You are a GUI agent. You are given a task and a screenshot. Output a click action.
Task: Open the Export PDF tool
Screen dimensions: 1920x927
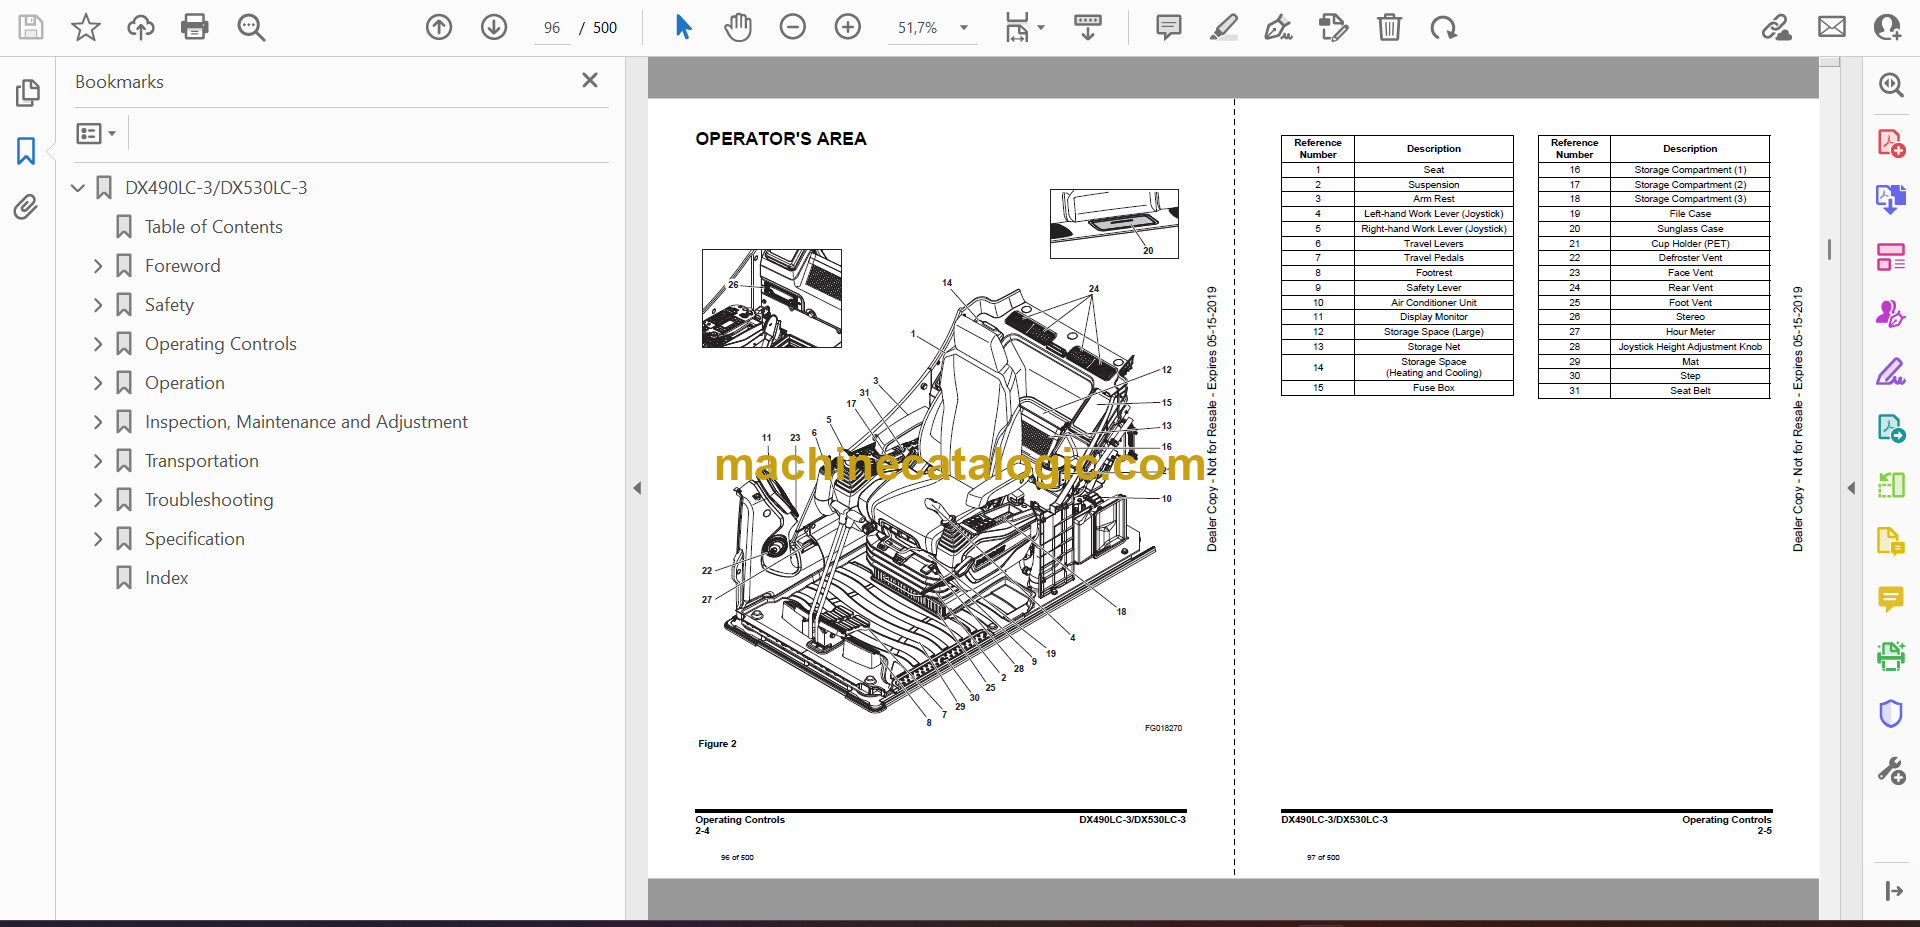[x=1890, y=200]
